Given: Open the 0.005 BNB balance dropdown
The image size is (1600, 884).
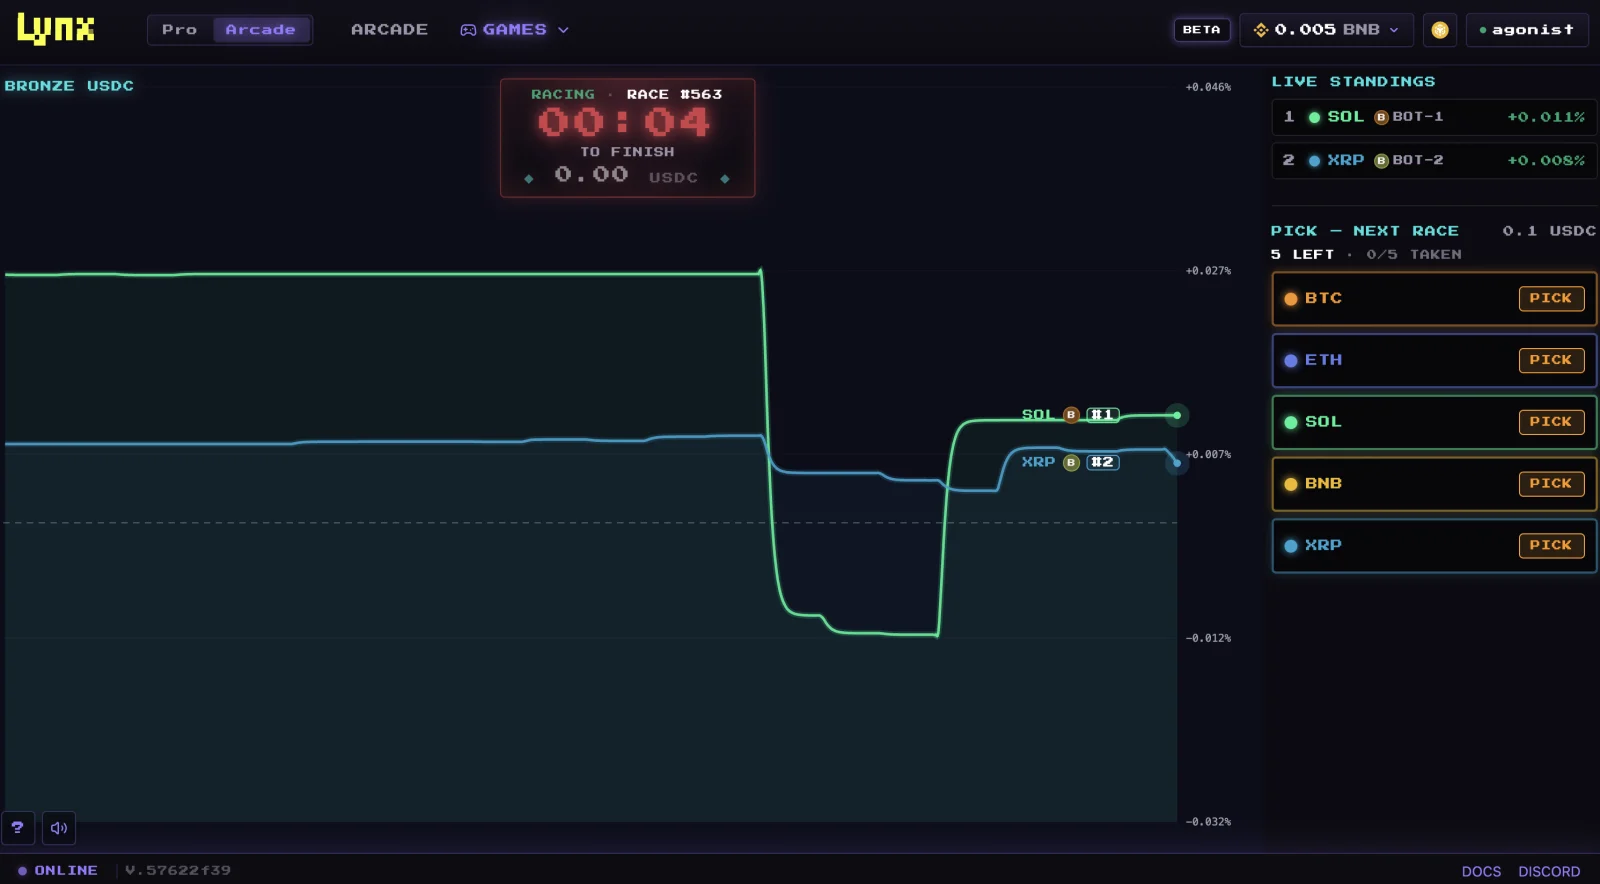Looking at the screenshot, I should [1326, 30].
